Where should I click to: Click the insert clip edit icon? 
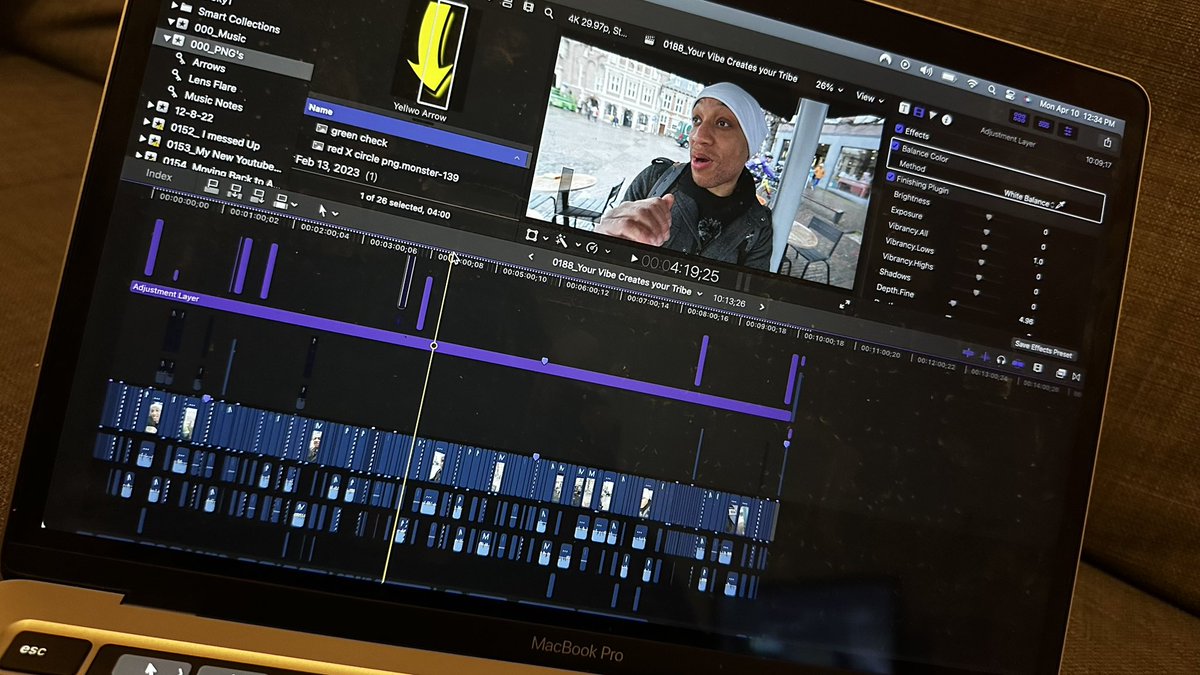click(x=235, y=191)
